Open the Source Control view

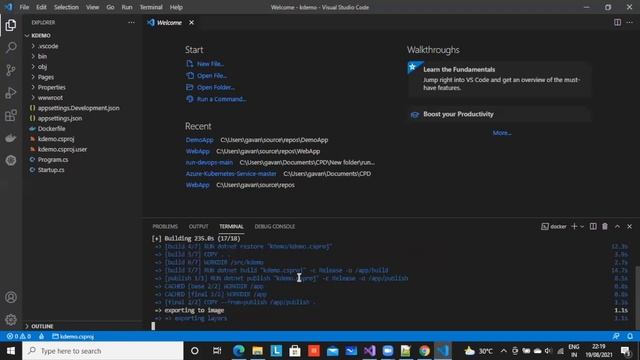pos(11,70)
